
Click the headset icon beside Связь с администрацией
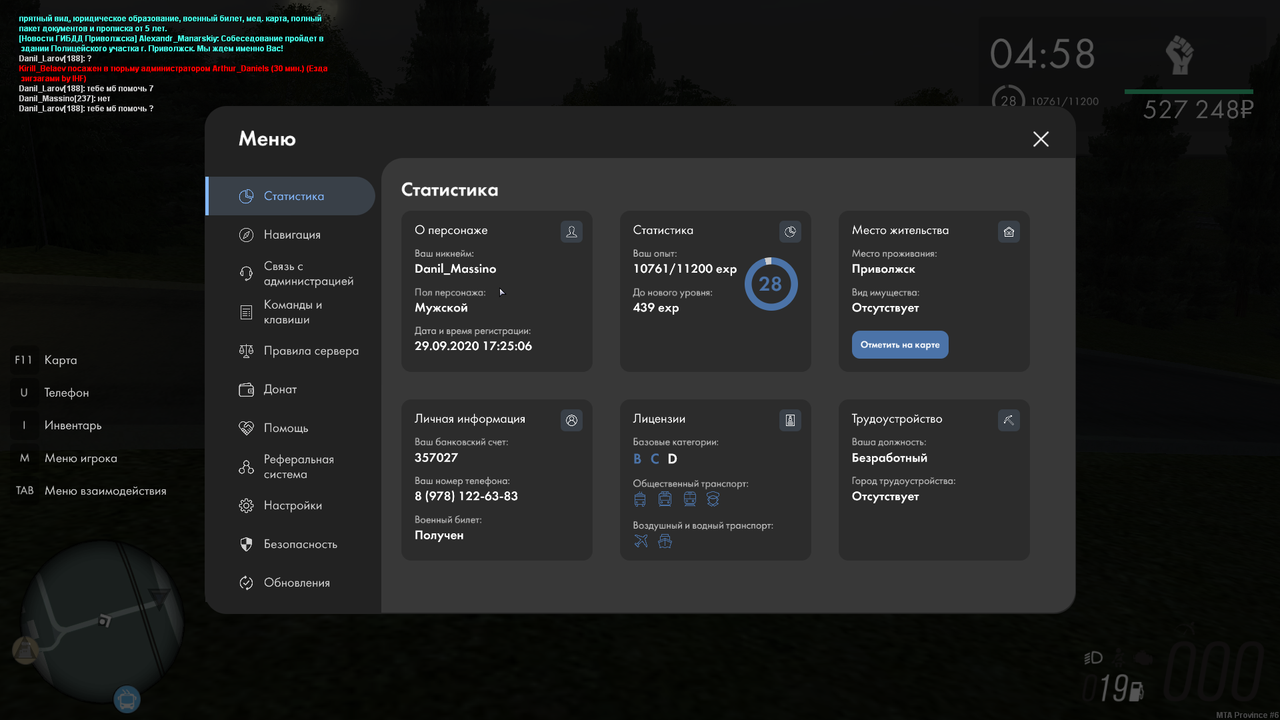coord(246,274)
